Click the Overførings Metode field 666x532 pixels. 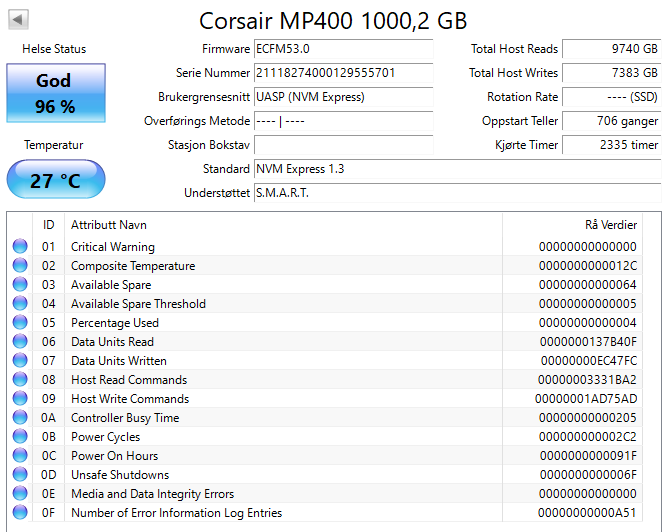click(343, 121)
